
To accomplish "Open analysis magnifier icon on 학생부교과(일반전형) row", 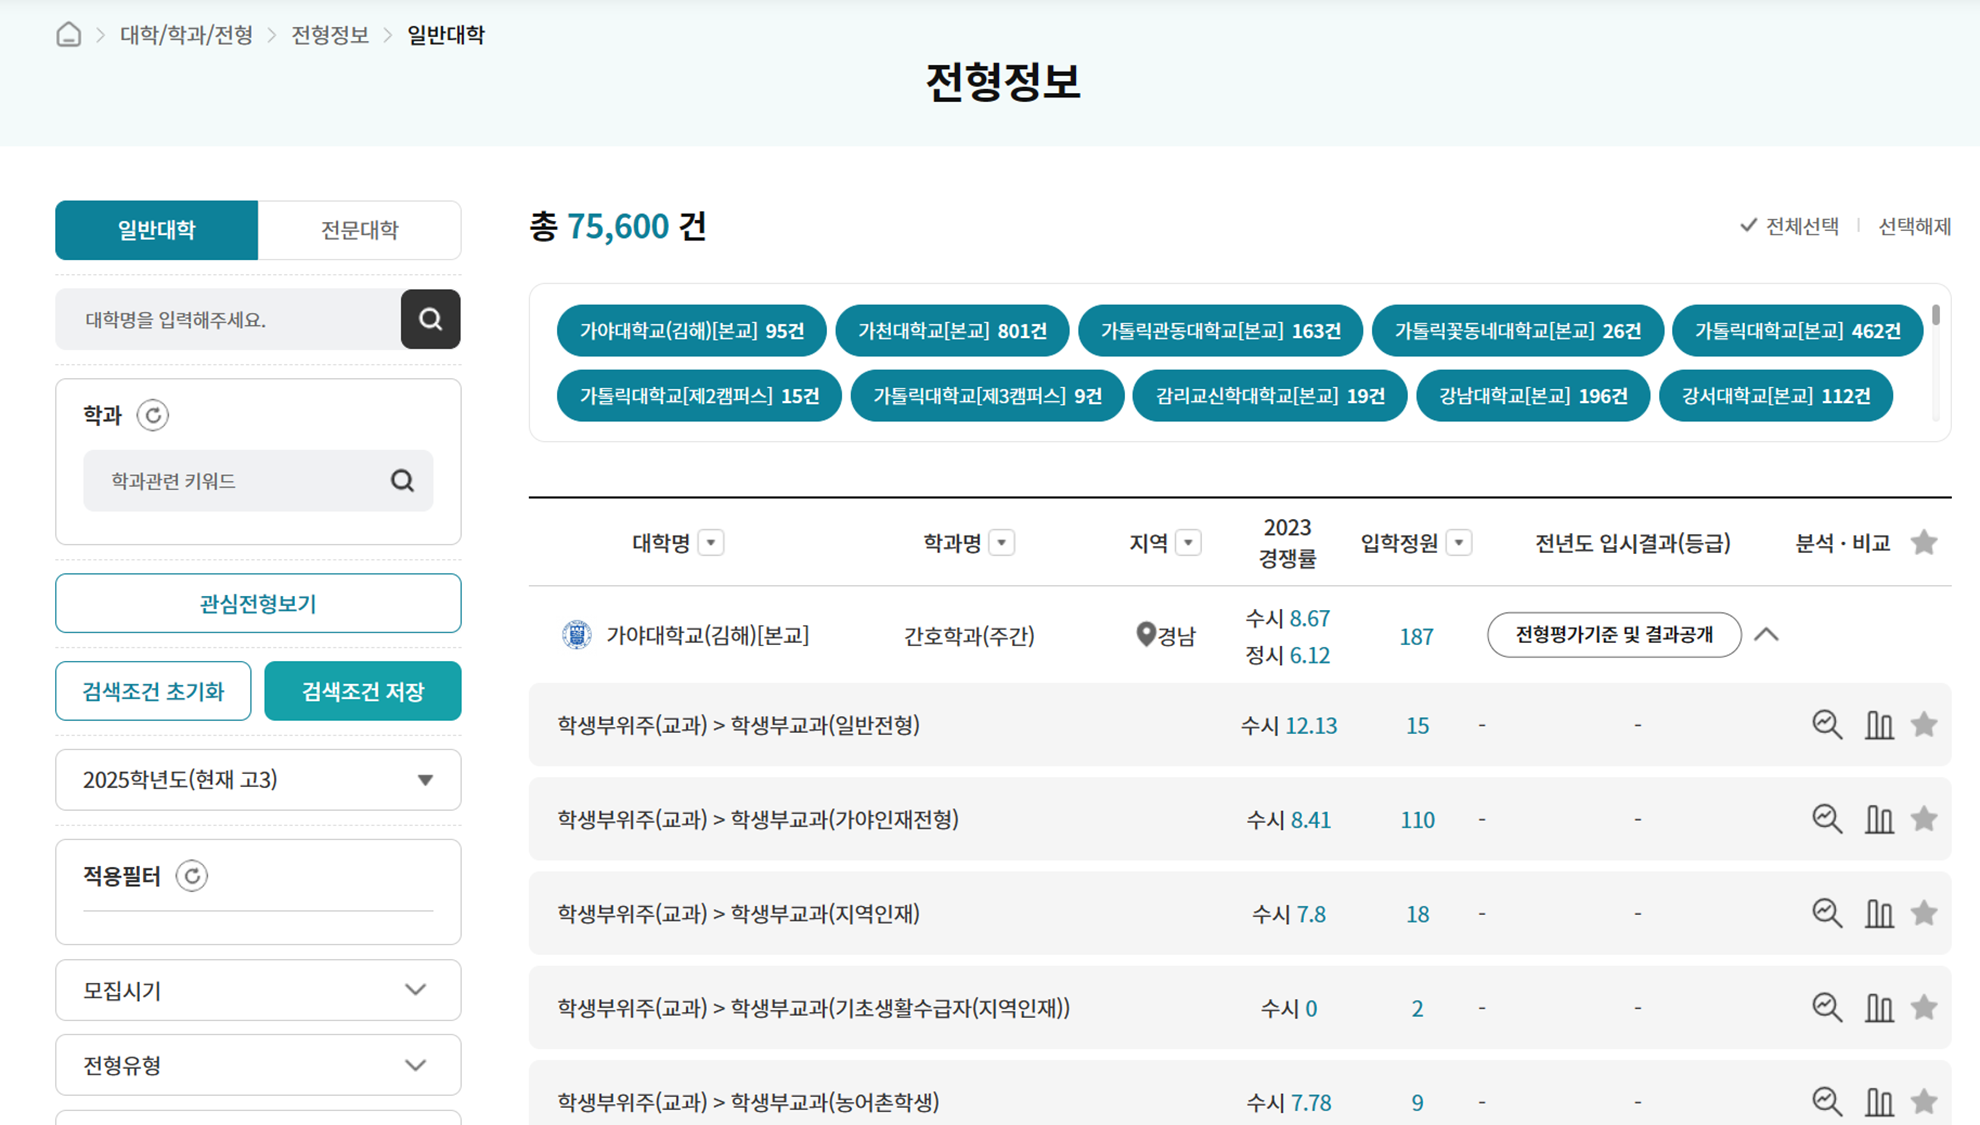I will point(1827,725).
